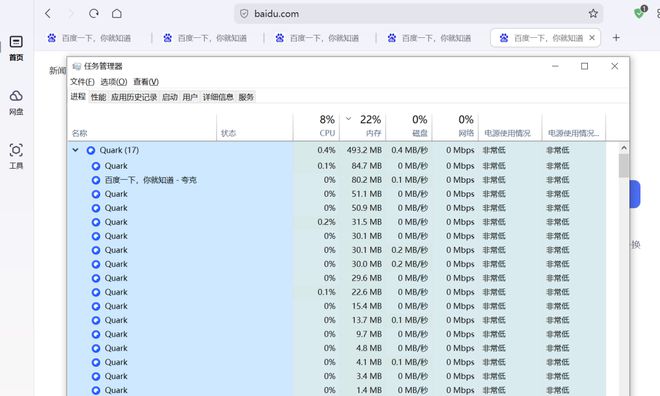Switch to the 用户 tab

coord(190,97)
